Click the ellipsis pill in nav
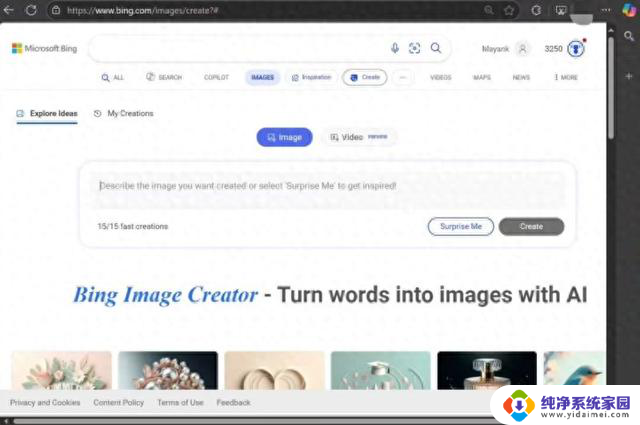 click(402, 77)
